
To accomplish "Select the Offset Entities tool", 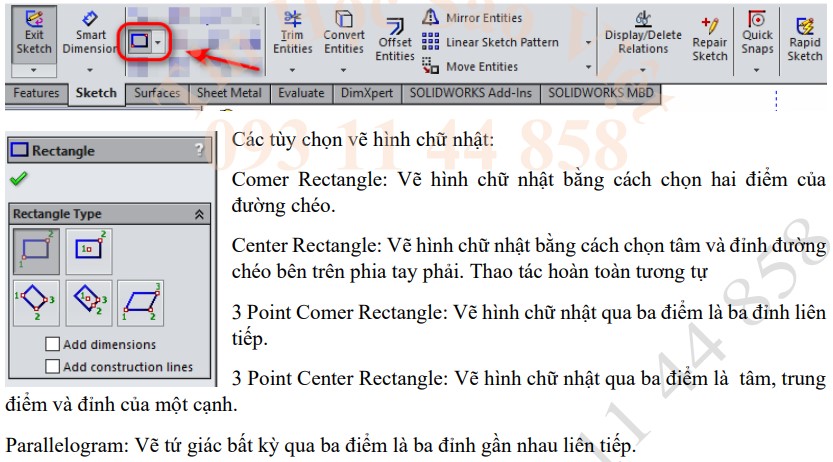I will coord(395,39).
